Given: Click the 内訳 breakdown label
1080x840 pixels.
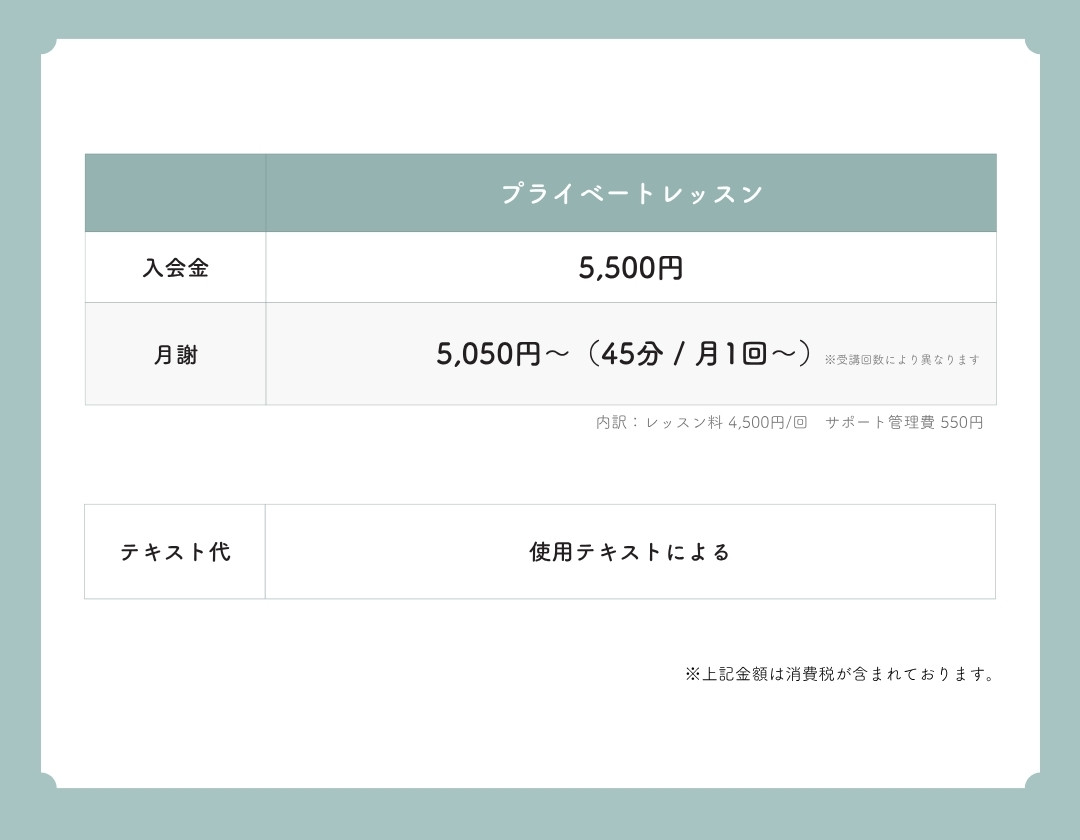Looking at the screenshot, I should click(611, 423).
